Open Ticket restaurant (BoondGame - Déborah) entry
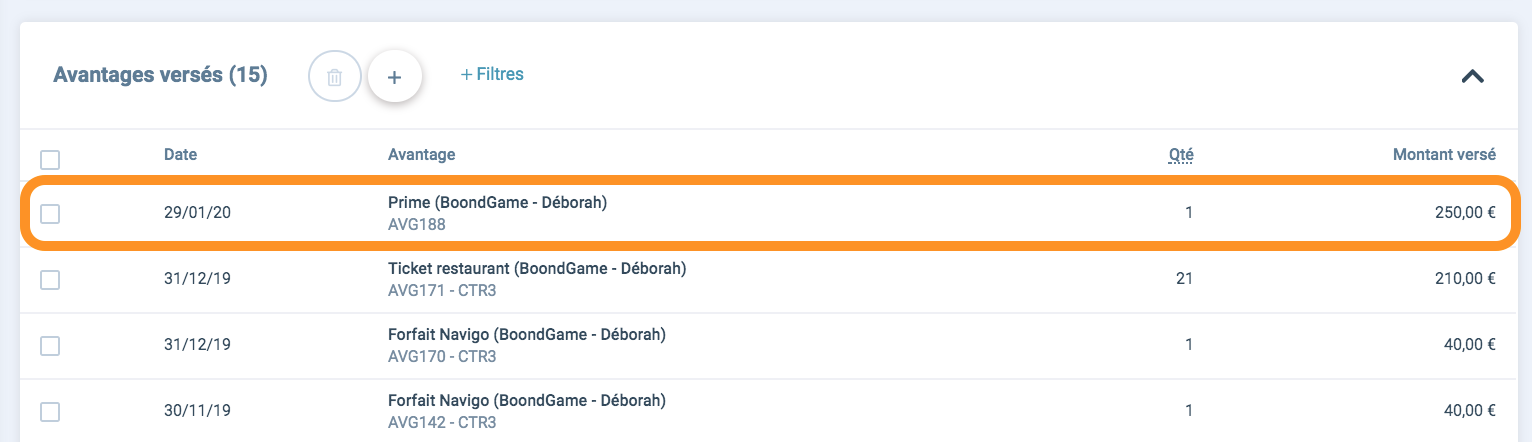The image size is (1532, 442). coord(537,269)
